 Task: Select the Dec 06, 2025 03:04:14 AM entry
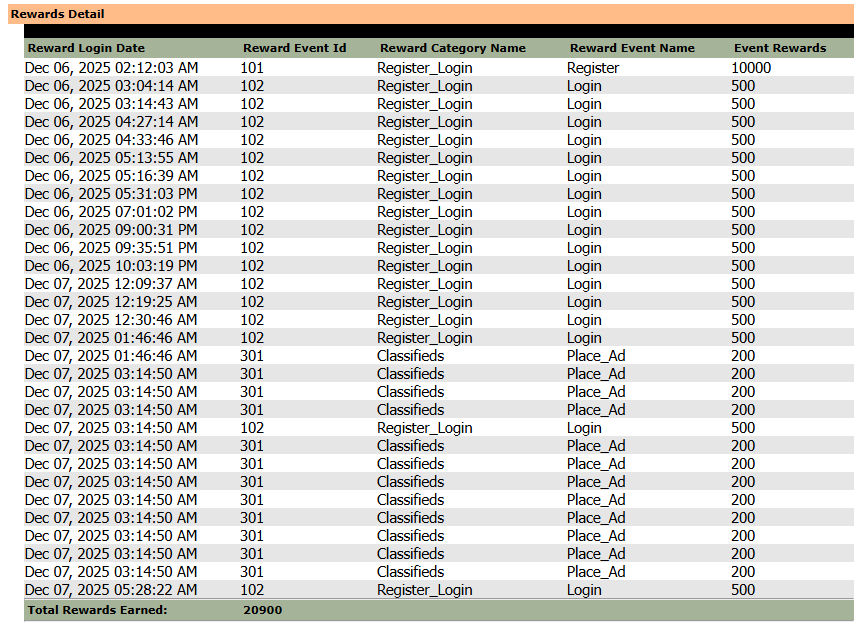(111, 86)
